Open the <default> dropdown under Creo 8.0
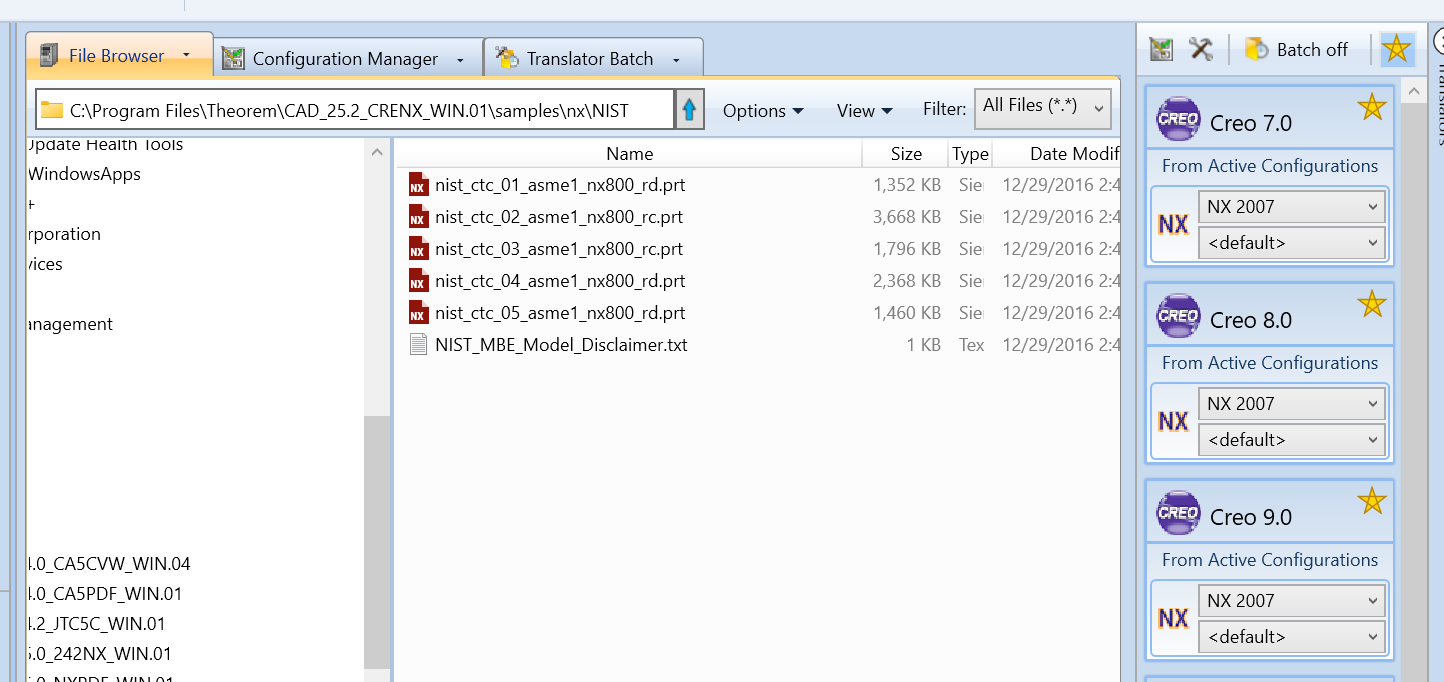Screen dimensions: 1444x682 pyautogui.click(x=1291, y=439)
